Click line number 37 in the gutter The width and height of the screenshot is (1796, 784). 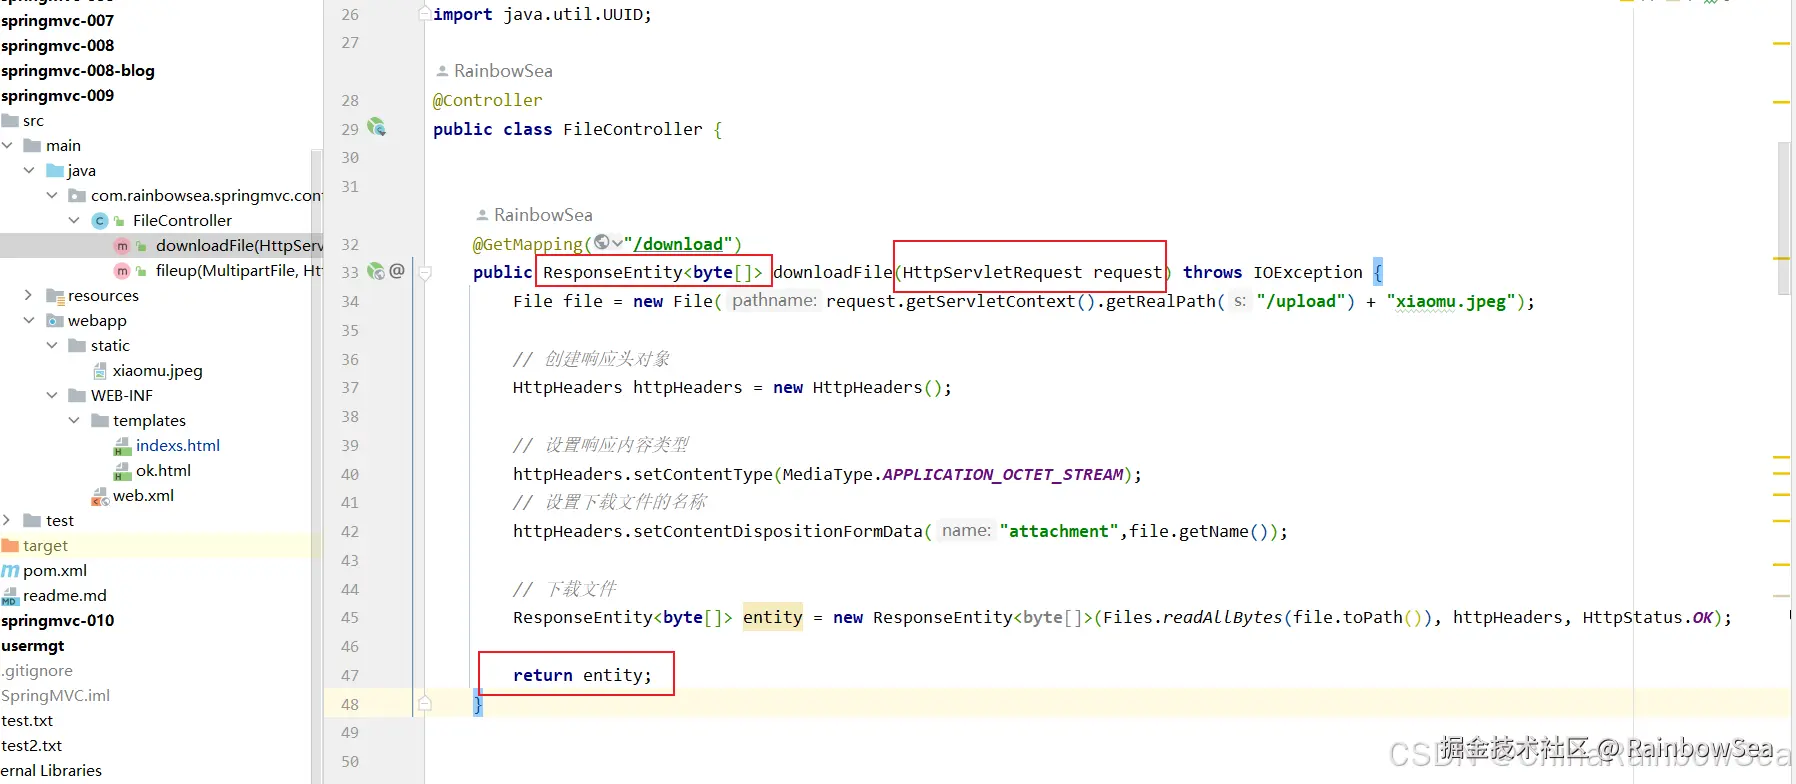[350, 387]
